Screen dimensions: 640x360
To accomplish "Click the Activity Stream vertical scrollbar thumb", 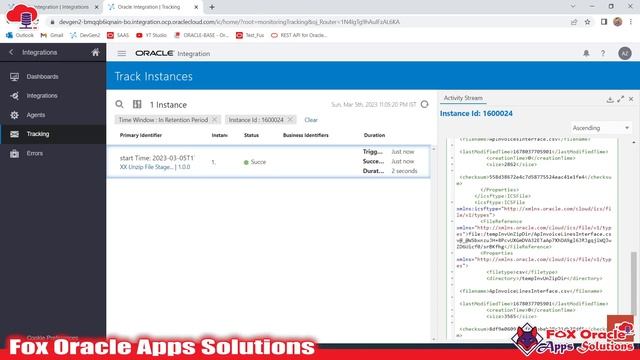I will [633, 282].
